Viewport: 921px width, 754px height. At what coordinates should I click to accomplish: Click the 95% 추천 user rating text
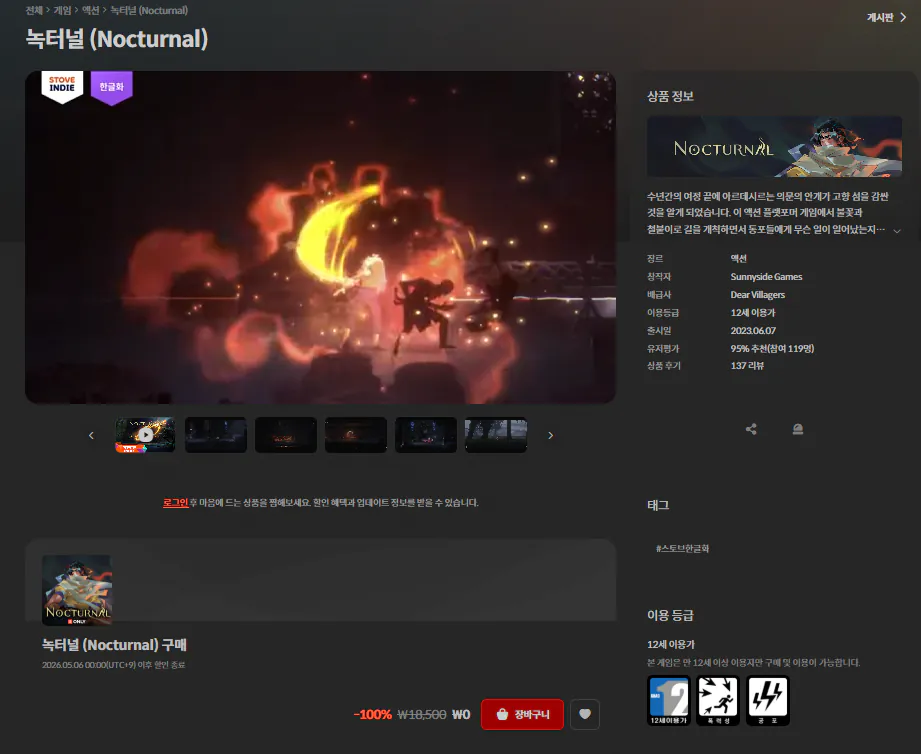coord(772,348)
